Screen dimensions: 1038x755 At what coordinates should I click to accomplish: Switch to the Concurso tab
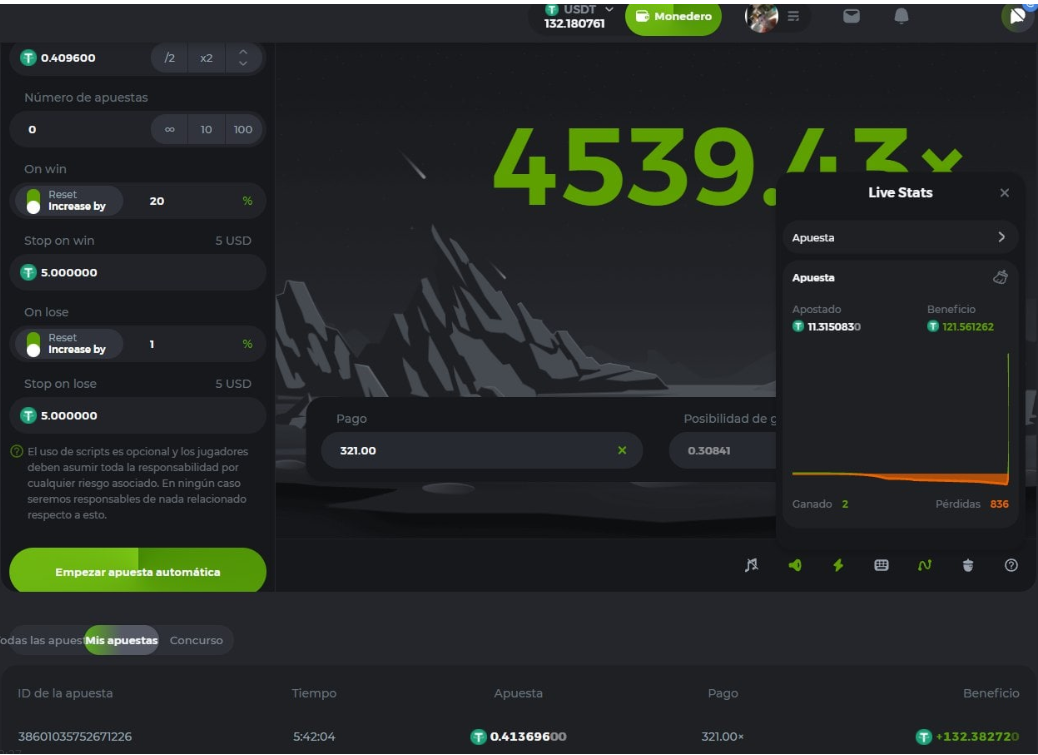click(196, 640)
